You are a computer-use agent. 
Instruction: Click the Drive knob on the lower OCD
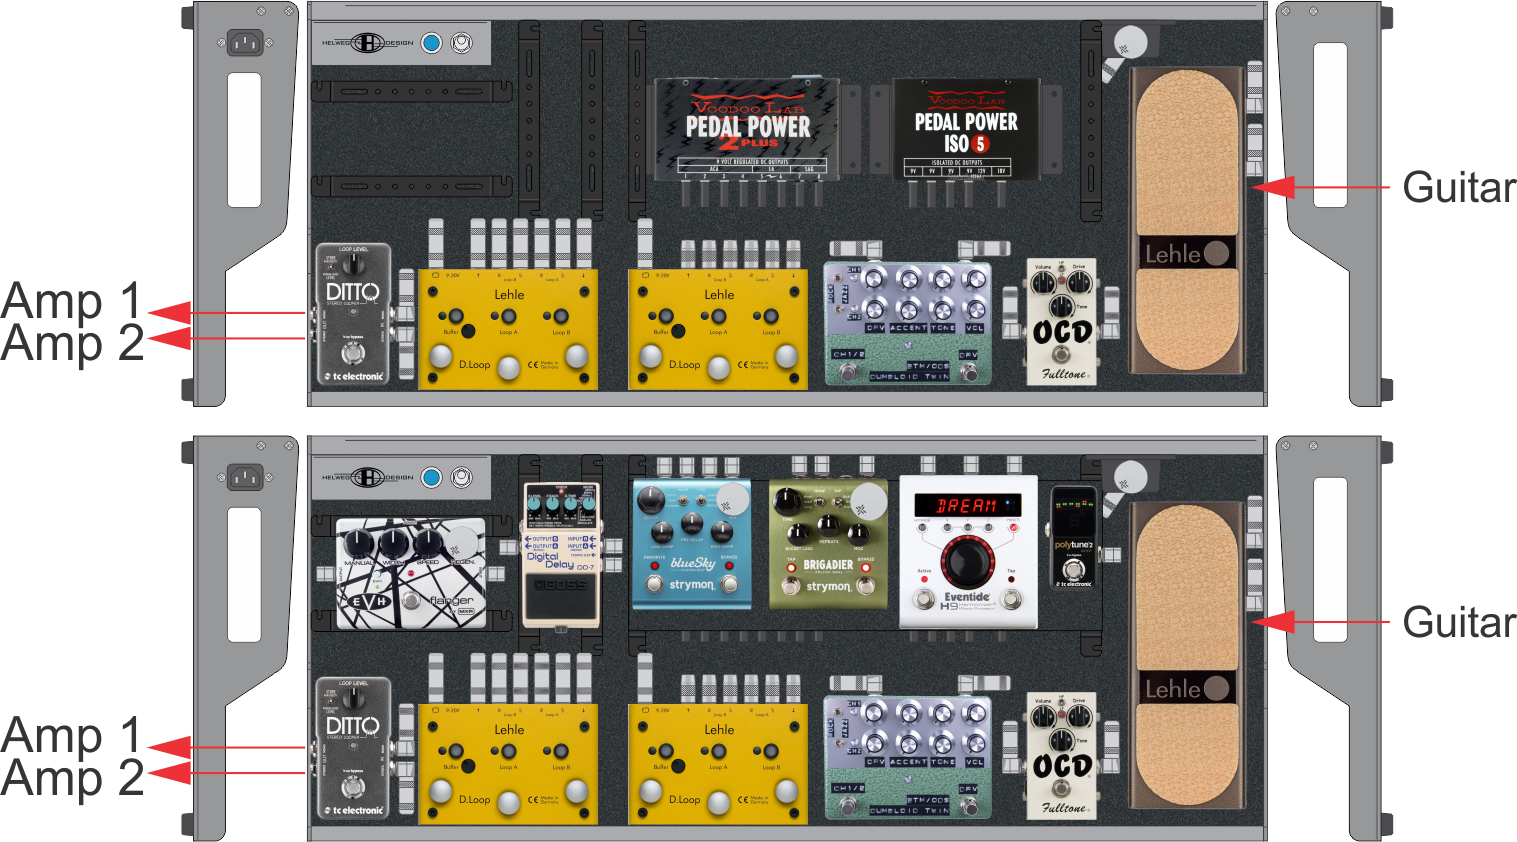(1078, 718)
